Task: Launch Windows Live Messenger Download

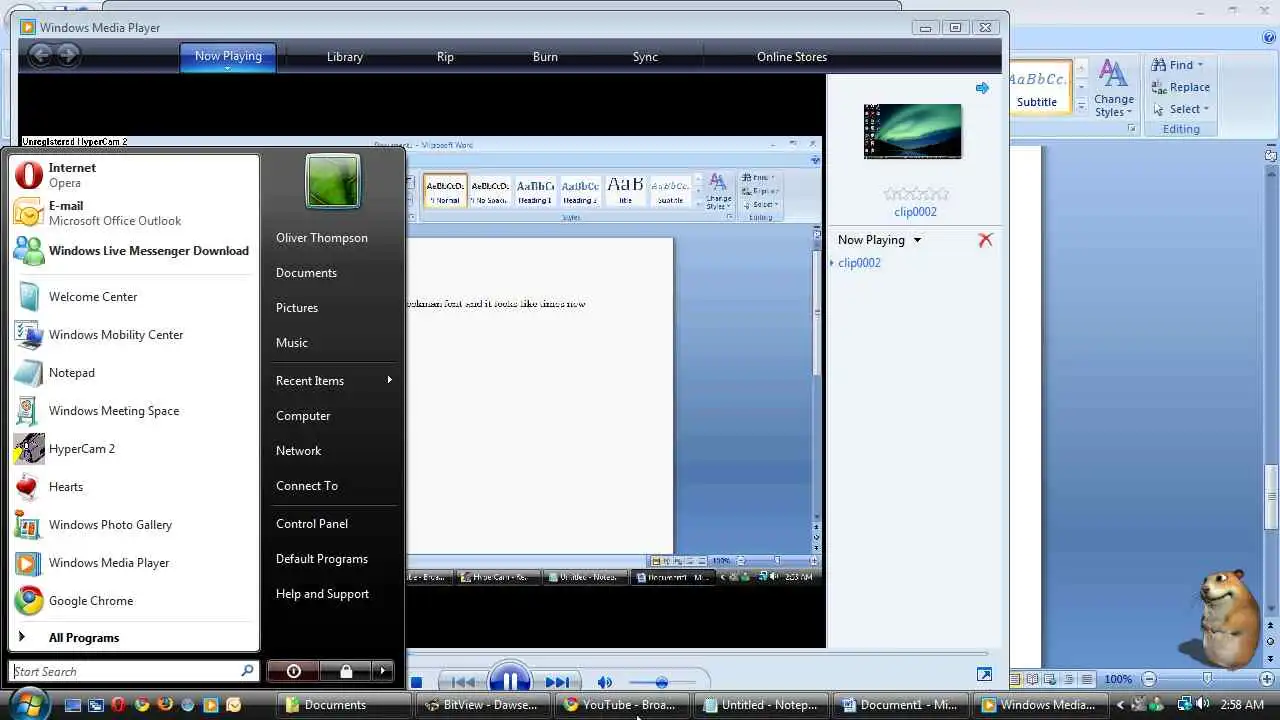Action: click(x=134, y=251)
